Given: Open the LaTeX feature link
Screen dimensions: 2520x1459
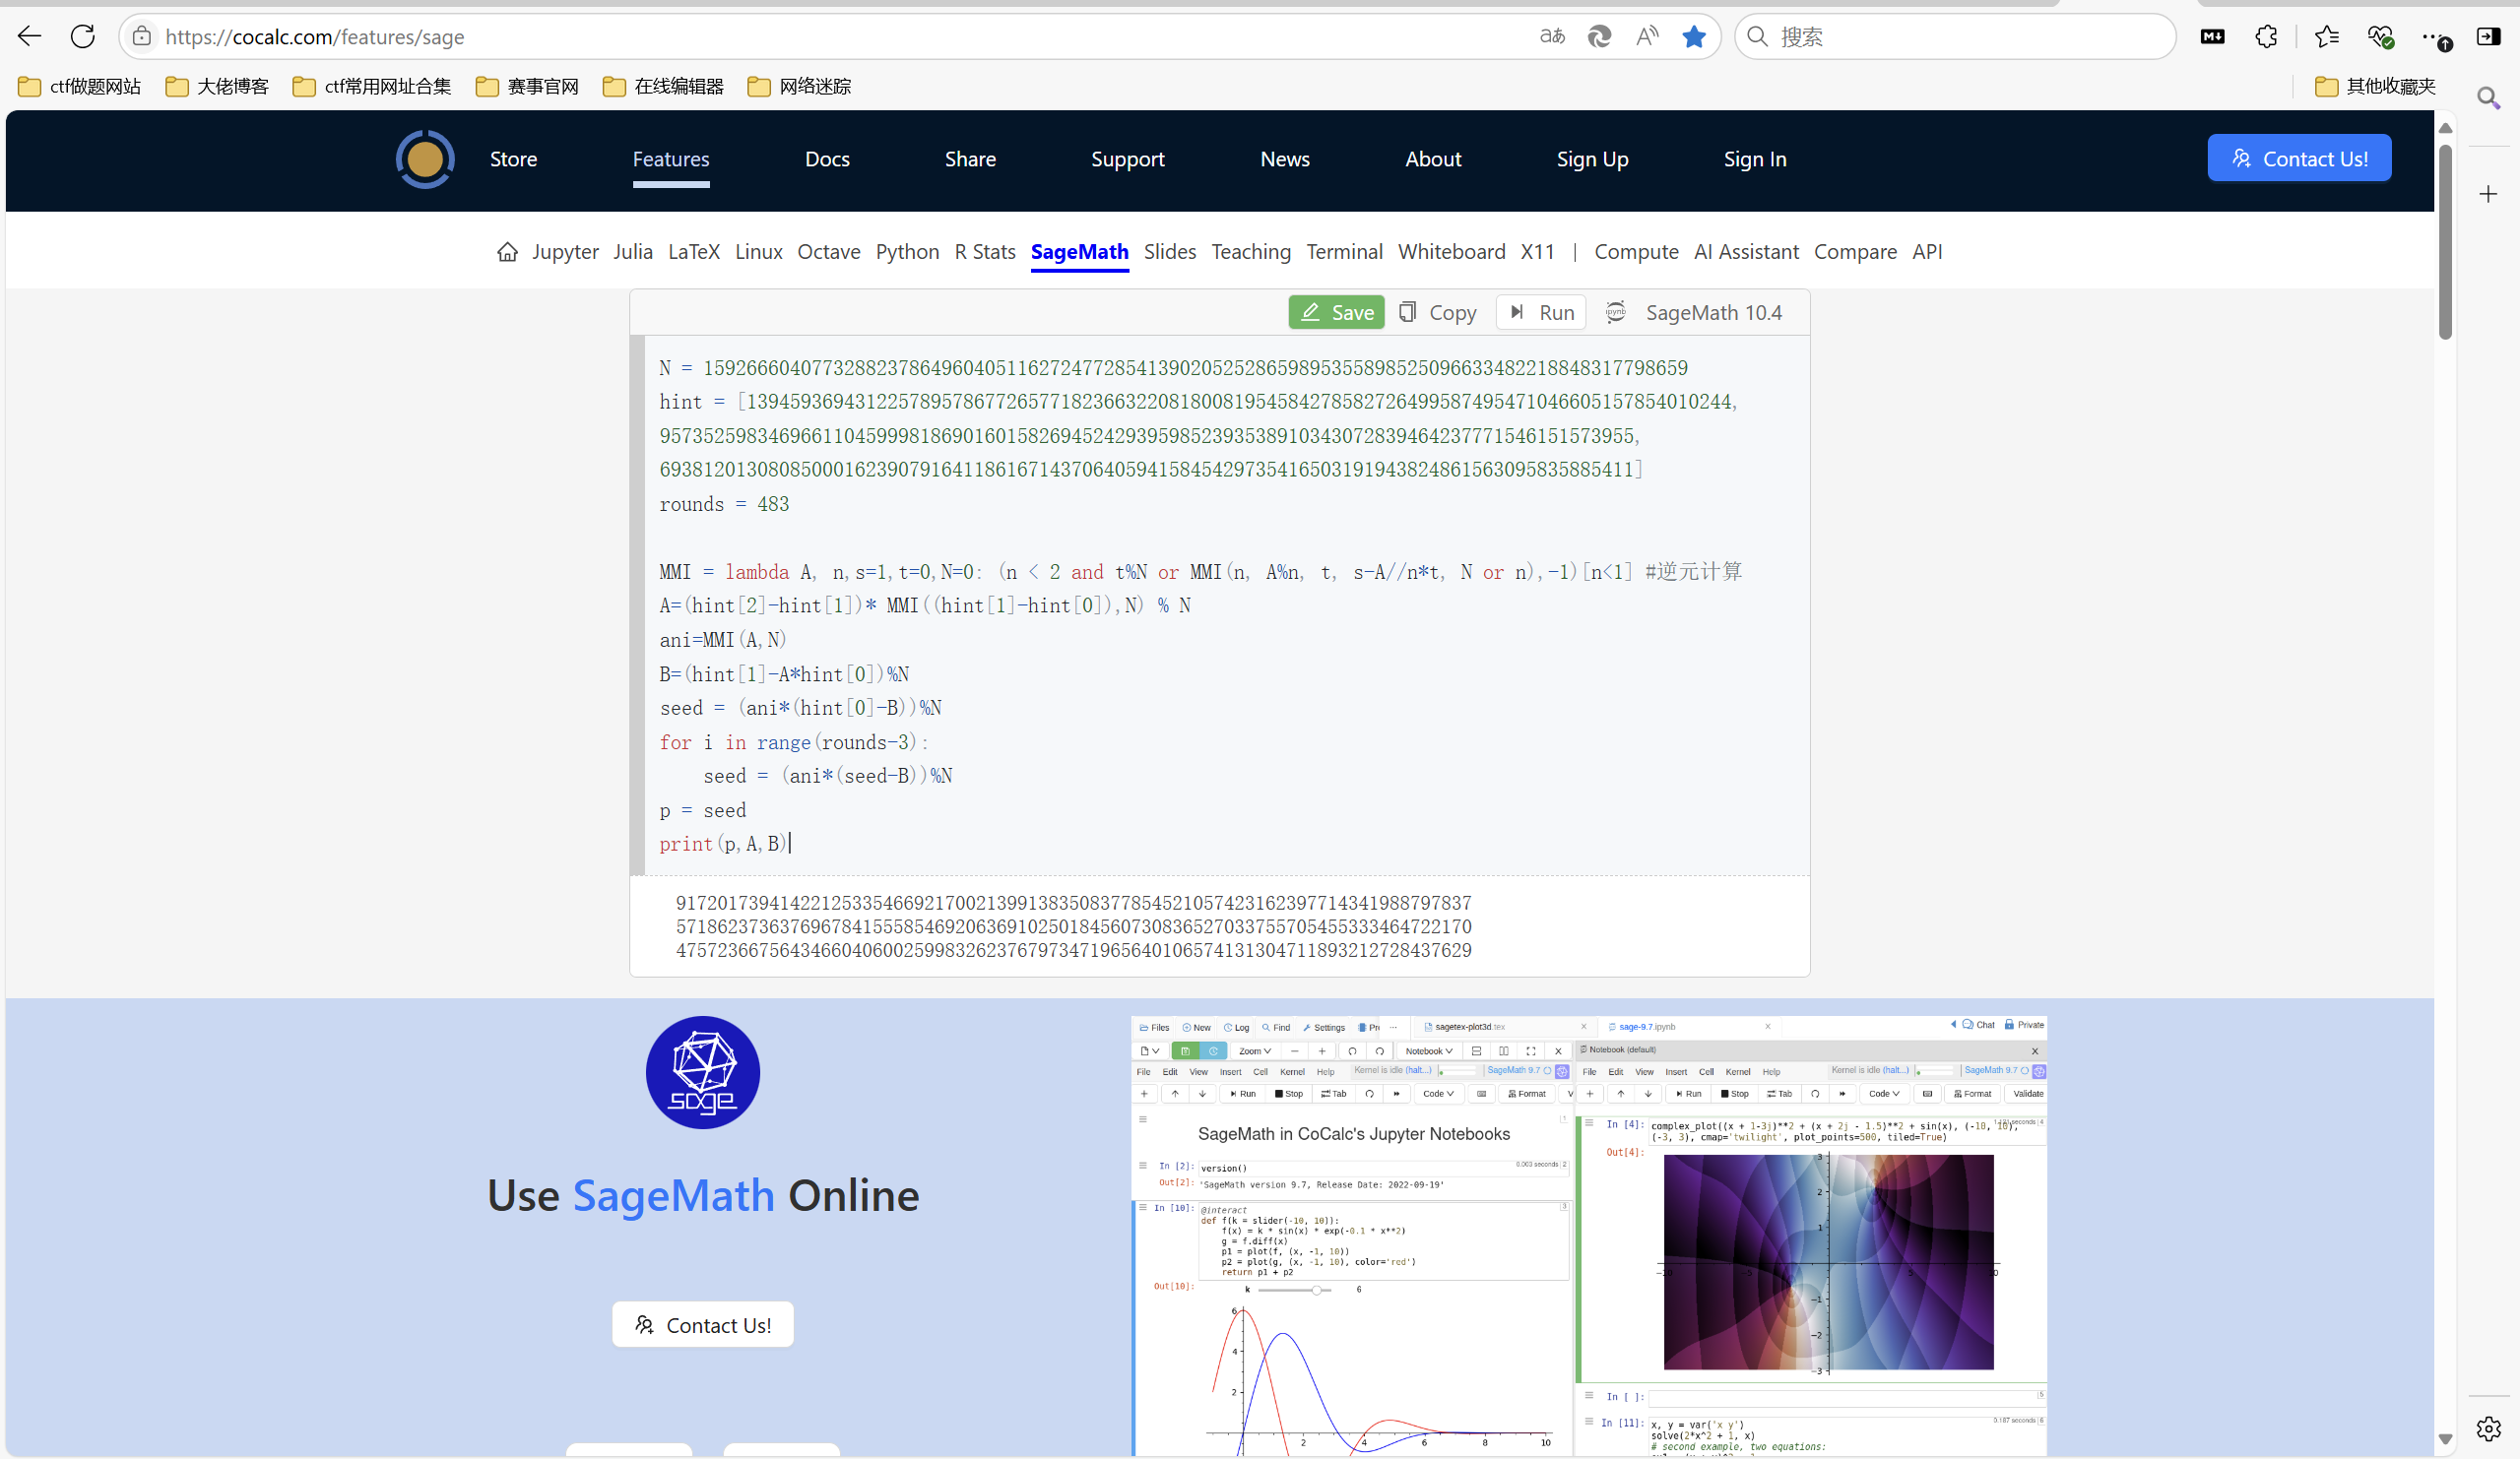Looking at the screenshot, I should (x=694, y=252).
